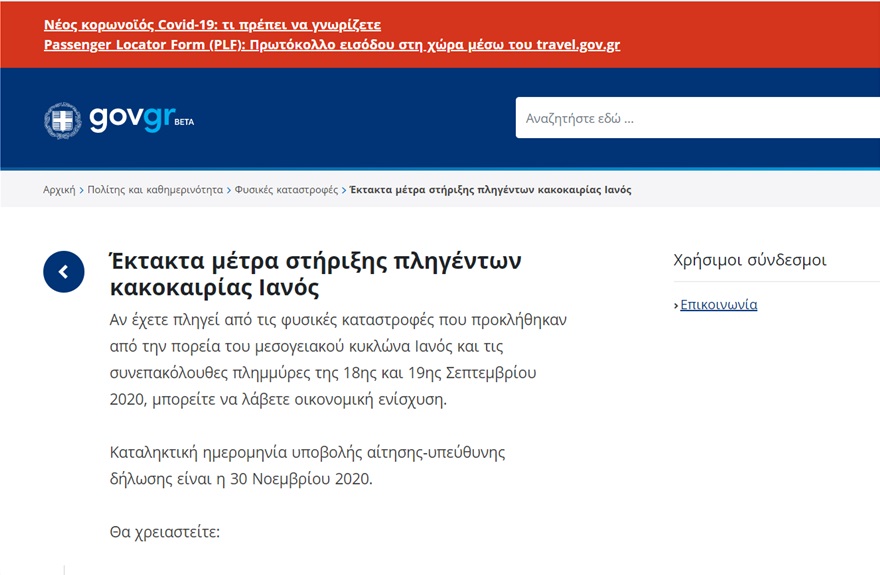Viewport: 880px width, 575px height.
Task: Click the deadline text '30 Νοεμβρίου 2020'
Action: coord(301,479)
